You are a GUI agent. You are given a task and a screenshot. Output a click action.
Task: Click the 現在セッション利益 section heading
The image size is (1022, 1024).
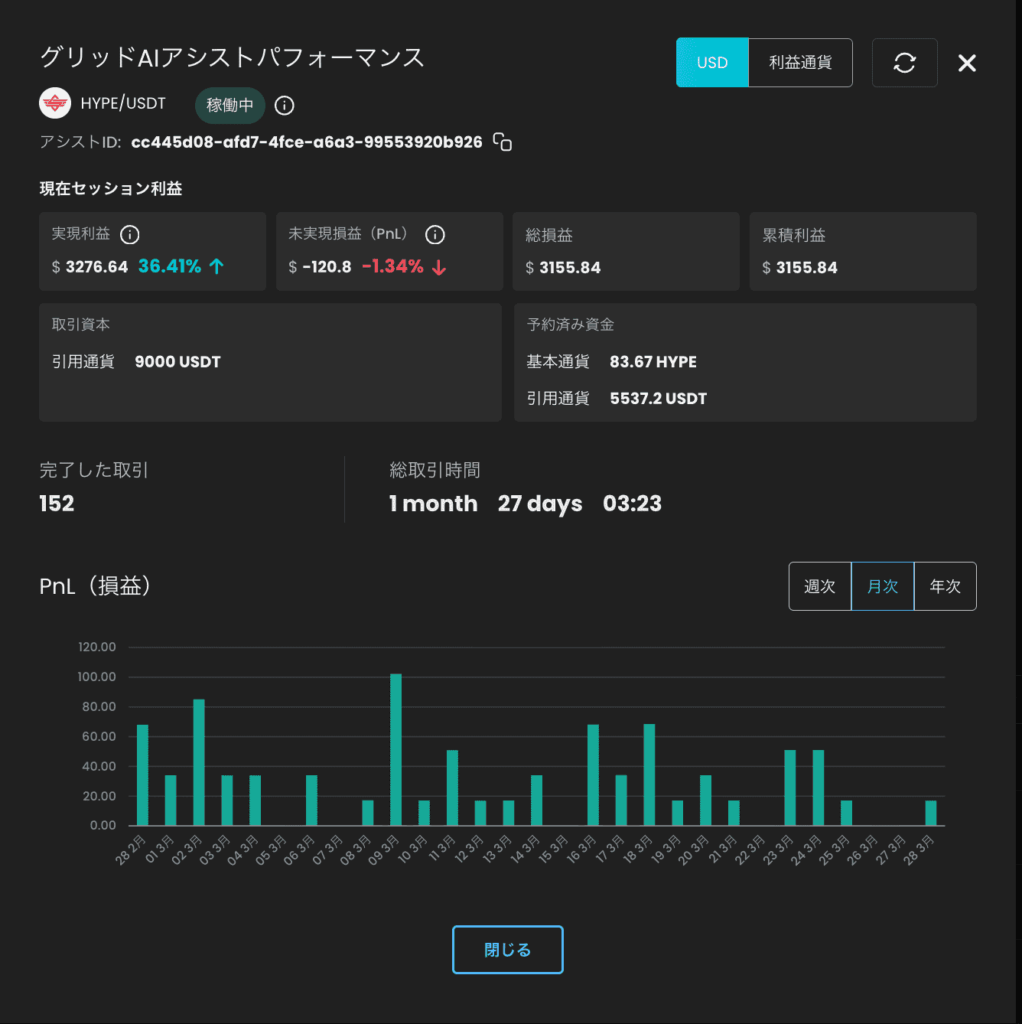[111, 189]
